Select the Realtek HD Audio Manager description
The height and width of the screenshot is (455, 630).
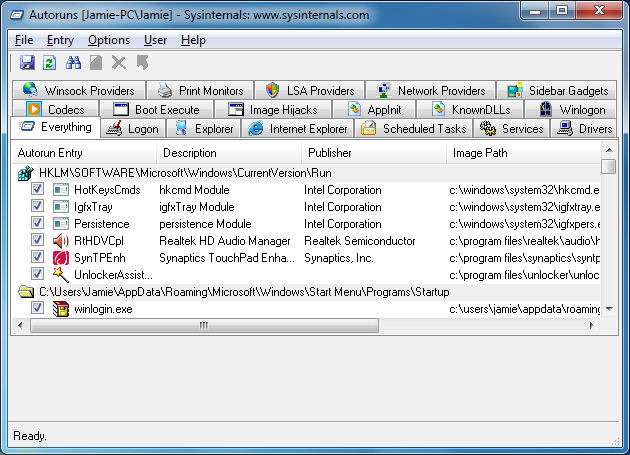click(225, 241)
